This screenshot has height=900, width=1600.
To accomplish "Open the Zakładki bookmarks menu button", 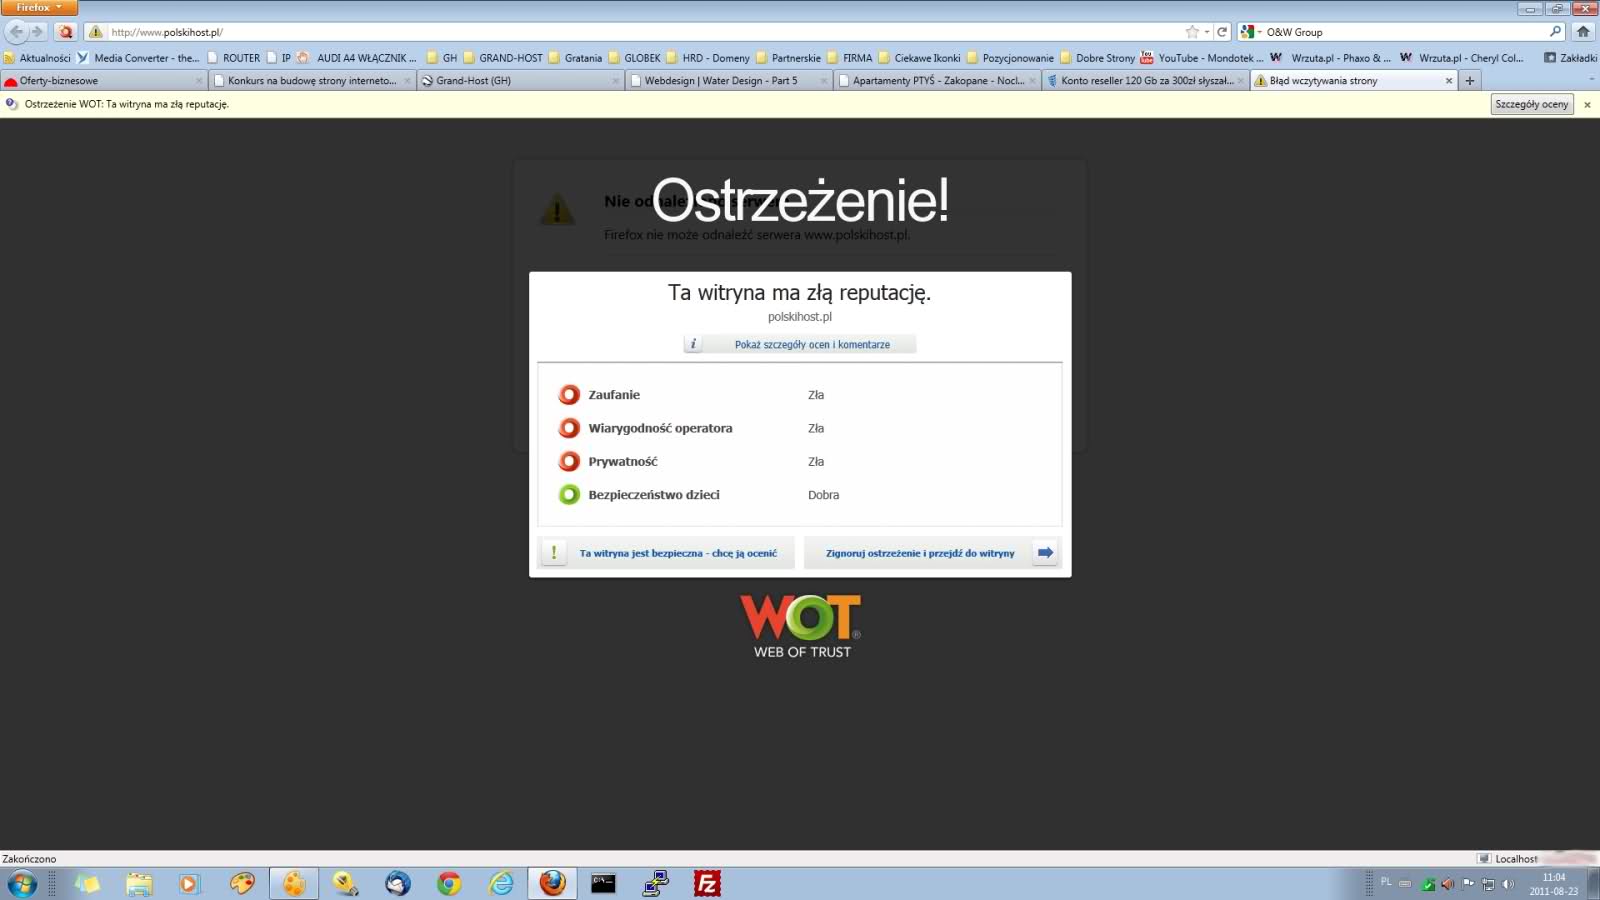I will (1570, 58).
